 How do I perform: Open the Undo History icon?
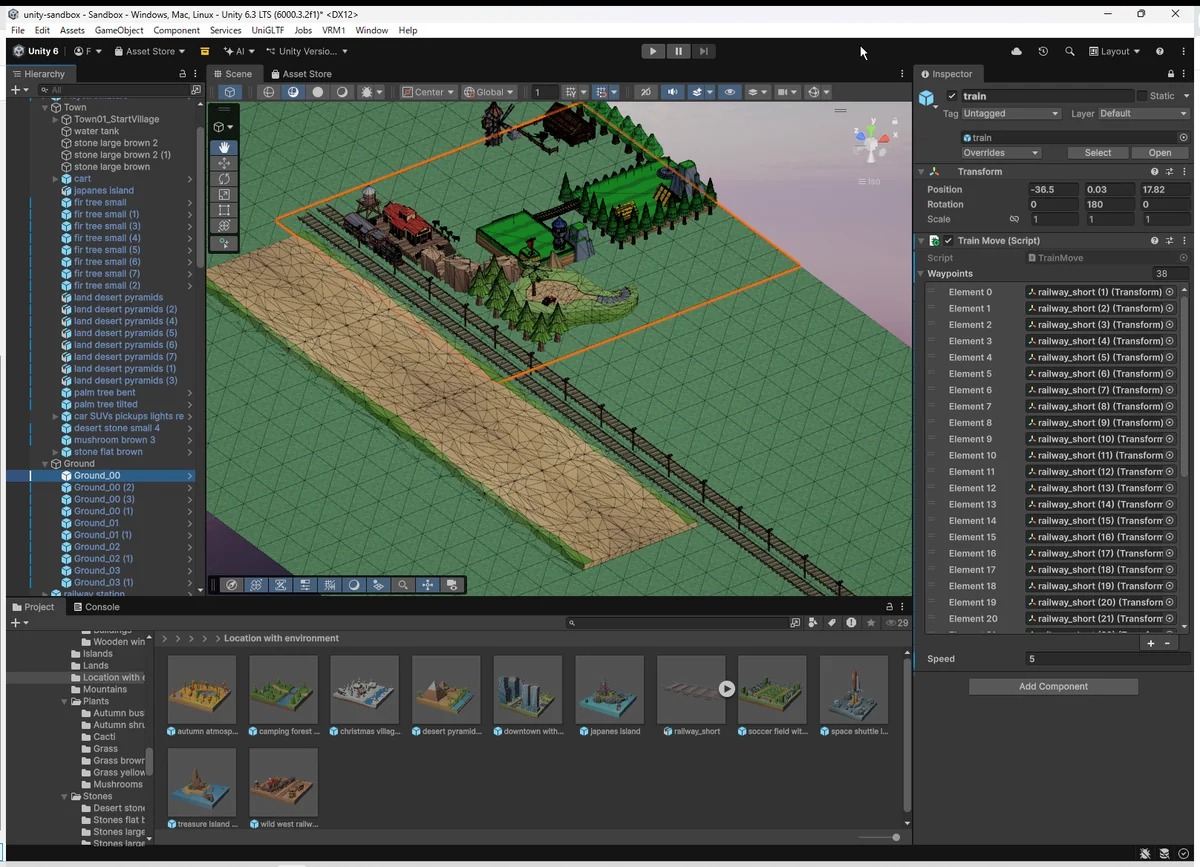(x=1043, y=51)
